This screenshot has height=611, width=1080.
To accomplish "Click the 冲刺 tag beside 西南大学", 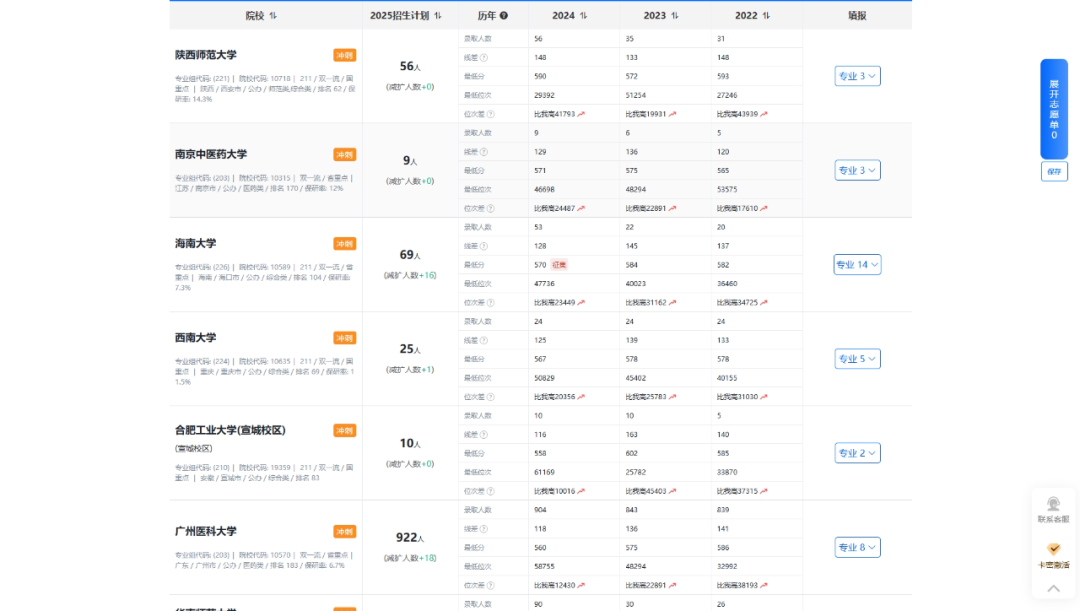I will pyautogui.click(x=344, y=338).
